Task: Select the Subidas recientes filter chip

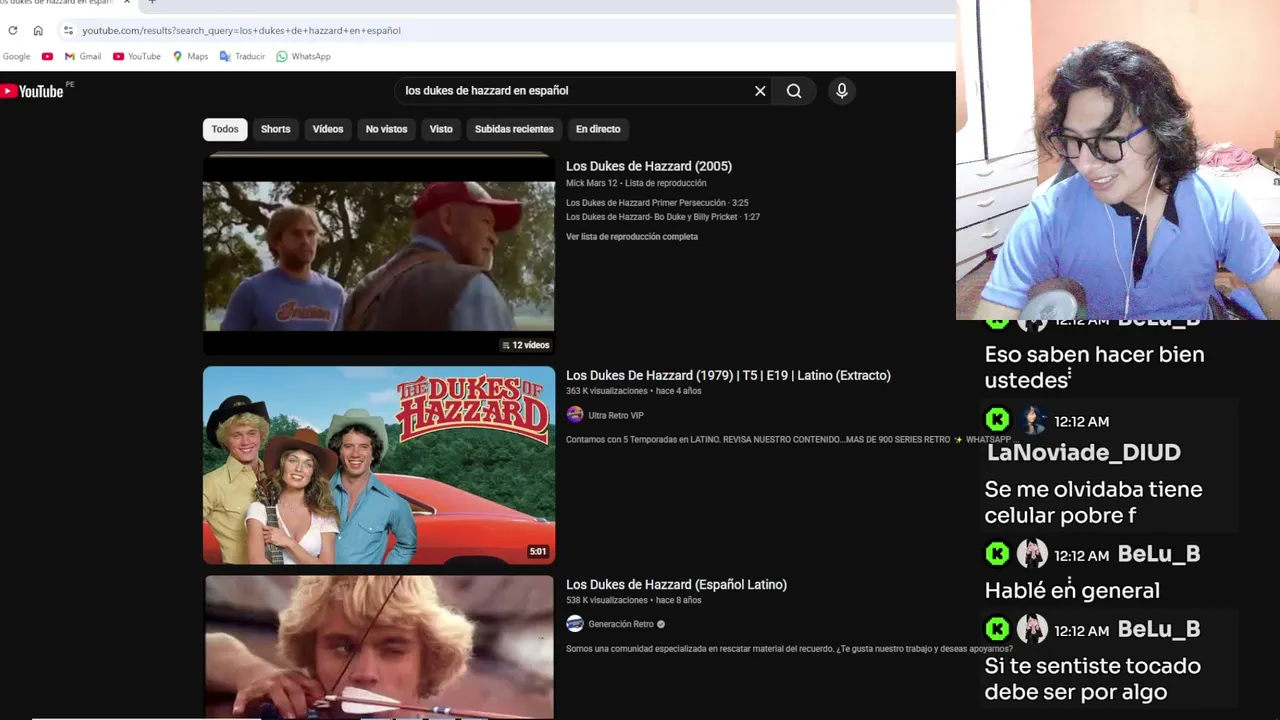Action: 514,129
